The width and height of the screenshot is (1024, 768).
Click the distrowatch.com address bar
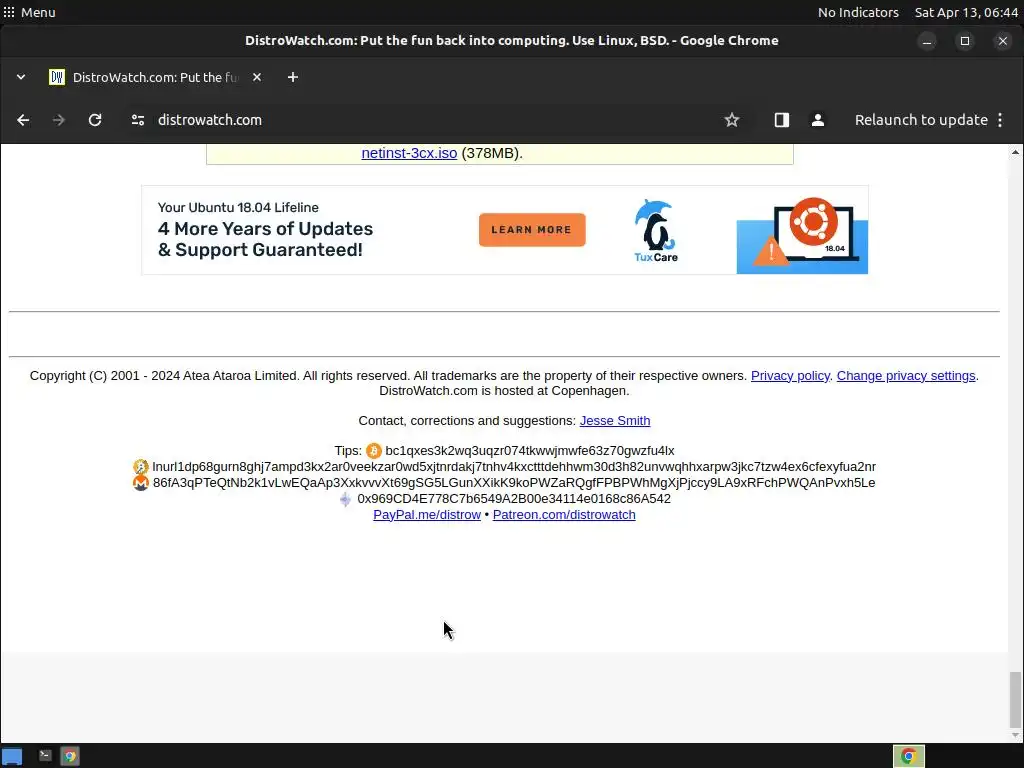click(424, 120)
